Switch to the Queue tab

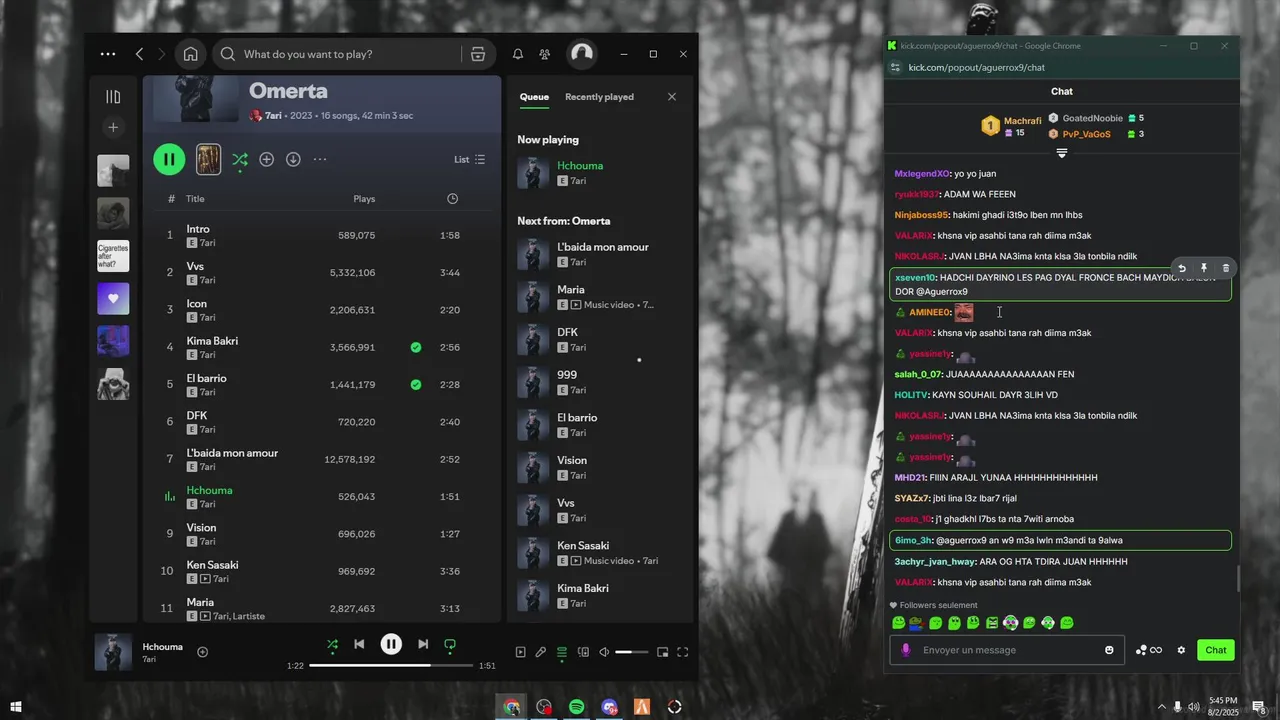pos(534,97)
